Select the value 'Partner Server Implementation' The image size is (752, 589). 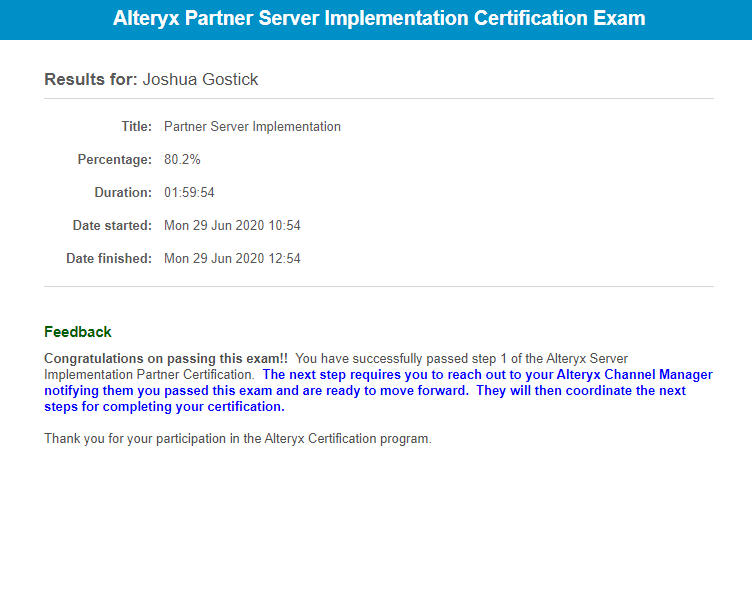coord(252,127)
